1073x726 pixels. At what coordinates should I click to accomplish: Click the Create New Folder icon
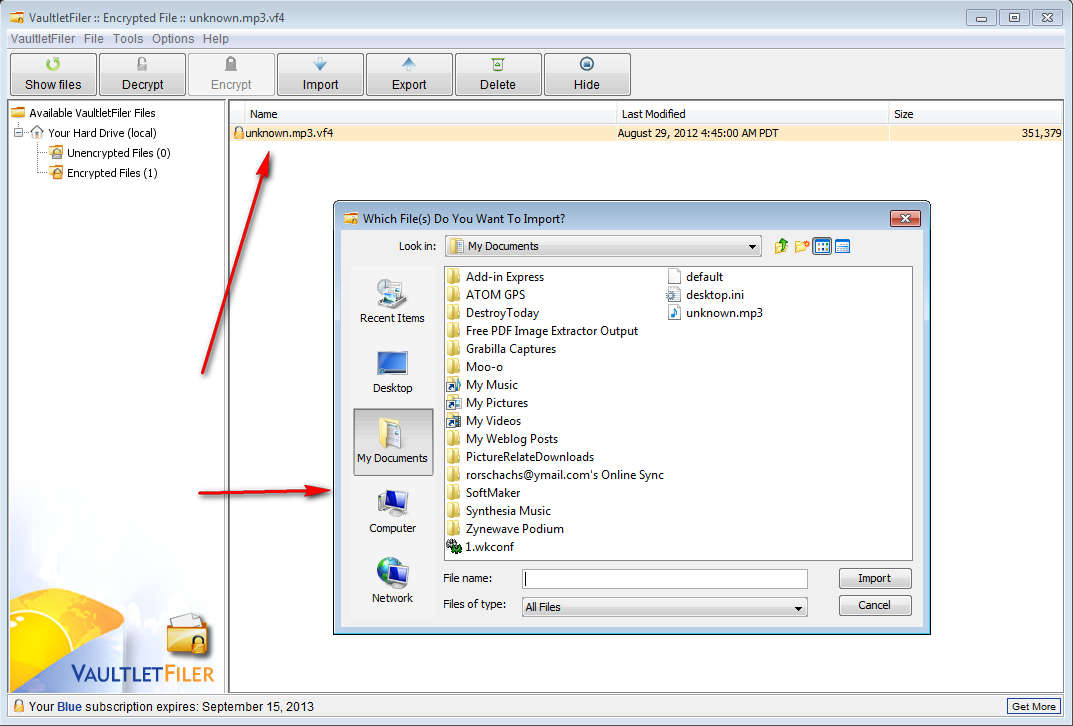point(802,246)
